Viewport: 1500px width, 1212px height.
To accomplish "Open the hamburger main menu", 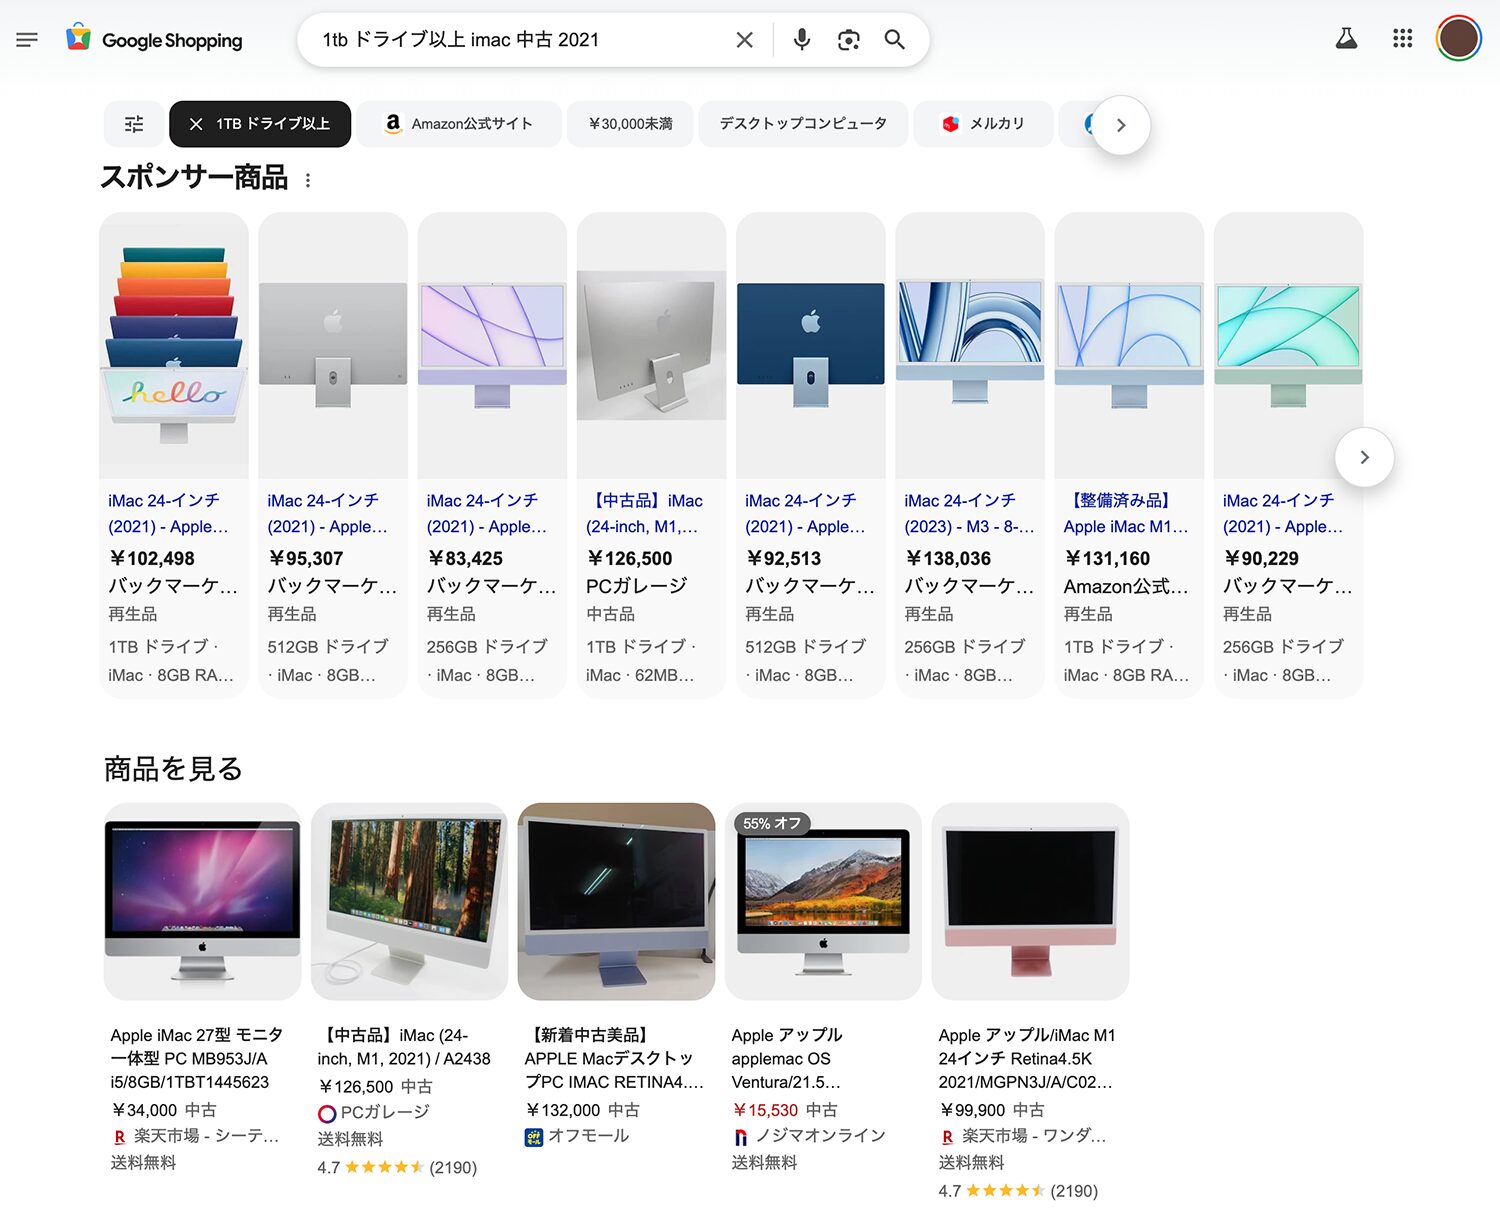I will pos(27,40).
